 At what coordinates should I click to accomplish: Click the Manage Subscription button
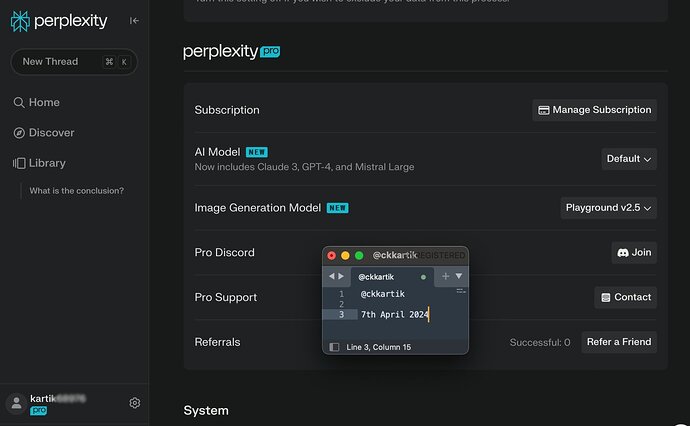click(595, 110)
